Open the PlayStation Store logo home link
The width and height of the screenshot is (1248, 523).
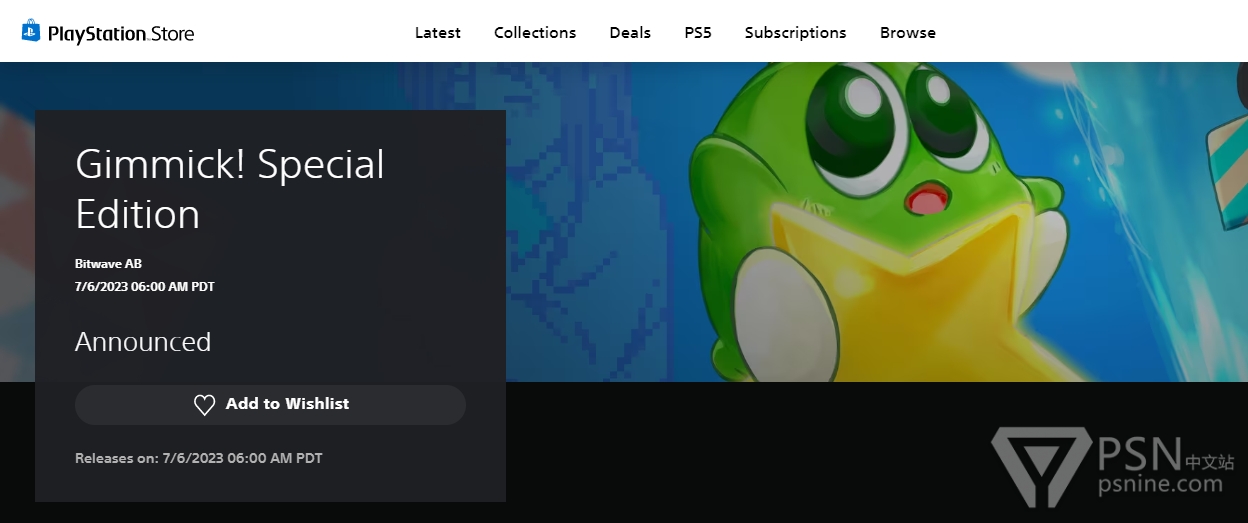pos(108,32)
